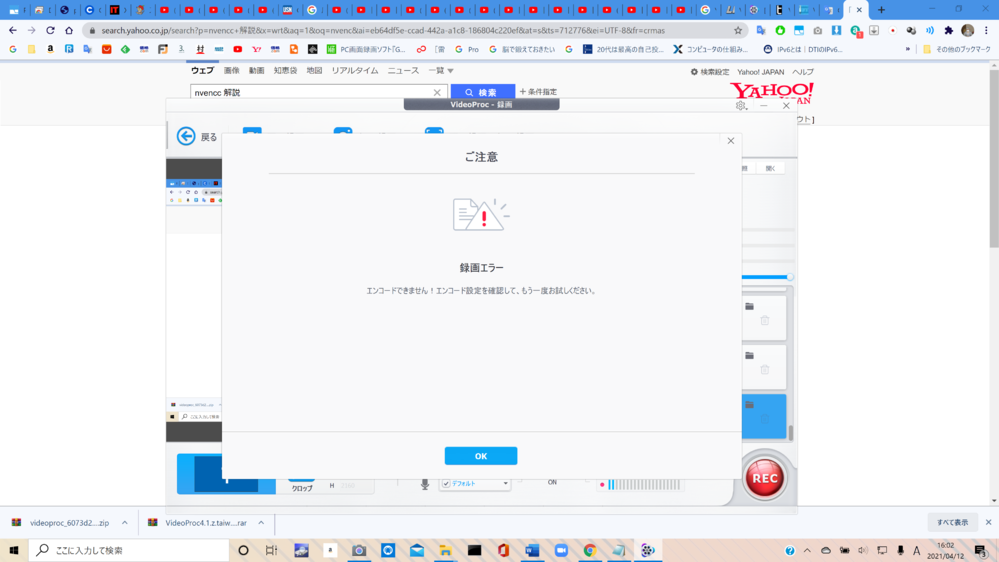Click the microphone icon in recorder

coord(424,484)
